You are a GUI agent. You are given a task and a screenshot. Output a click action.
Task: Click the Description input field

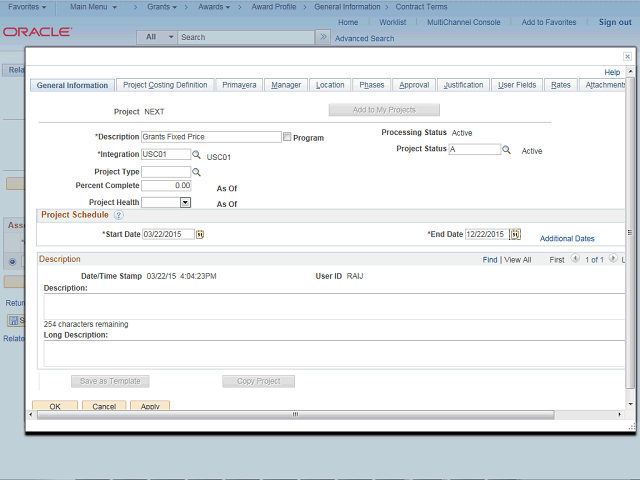[x=211, y=137]
